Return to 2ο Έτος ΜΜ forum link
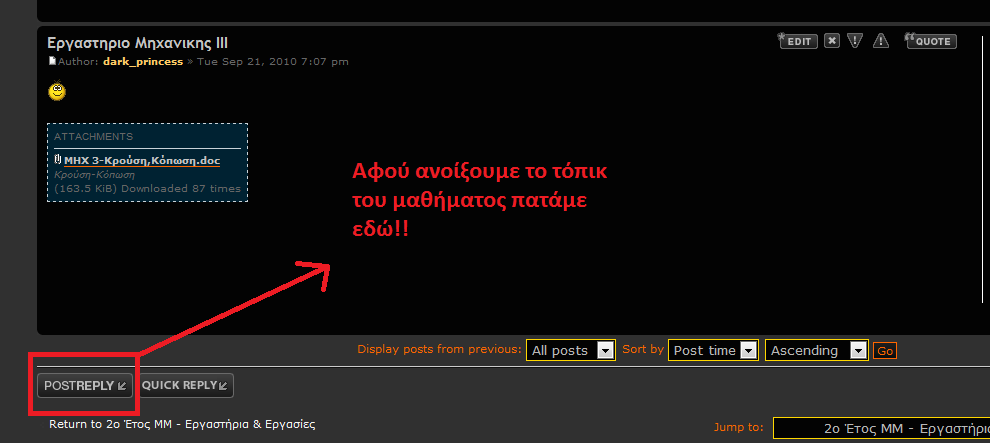The height and width of the screenshot is (443, 990). coord(182,424)
